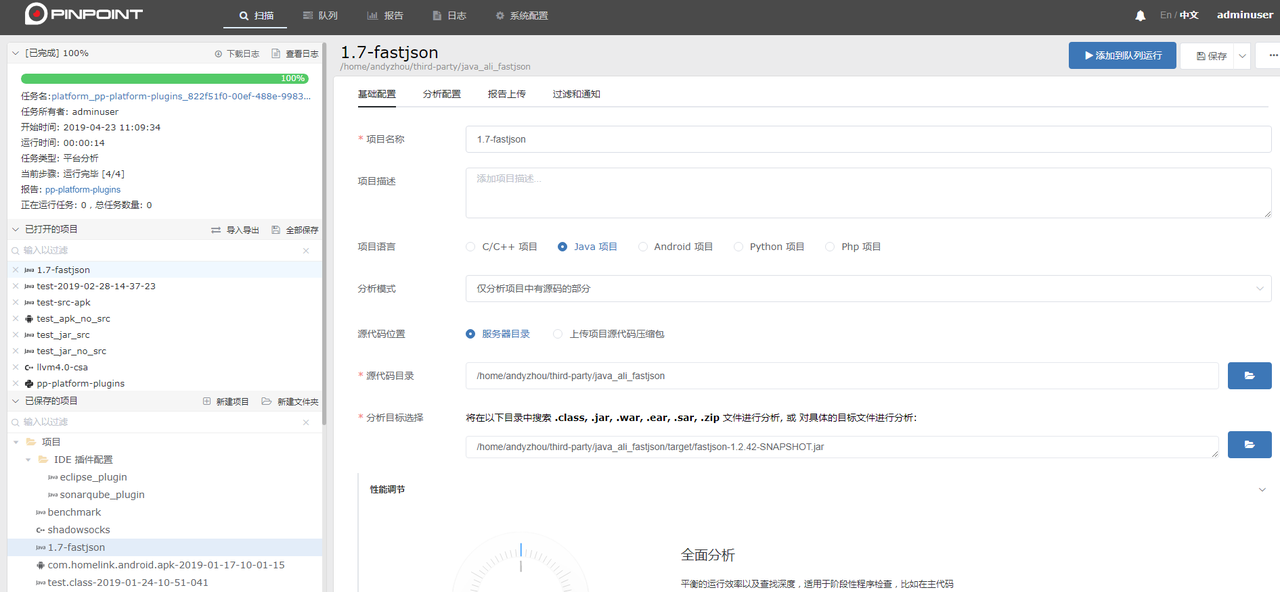The width and height of the screenshot is (1280, 592).
Task: Click the IDE 插件配置 folder icon
Action: 43,460
